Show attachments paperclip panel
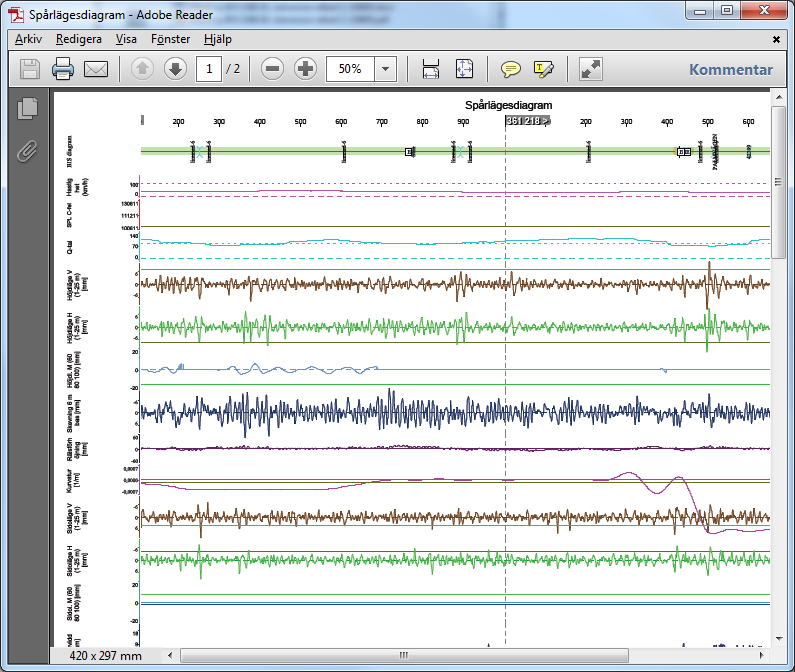Viewport: 795px width, 672px height. (x=27, y=152)
